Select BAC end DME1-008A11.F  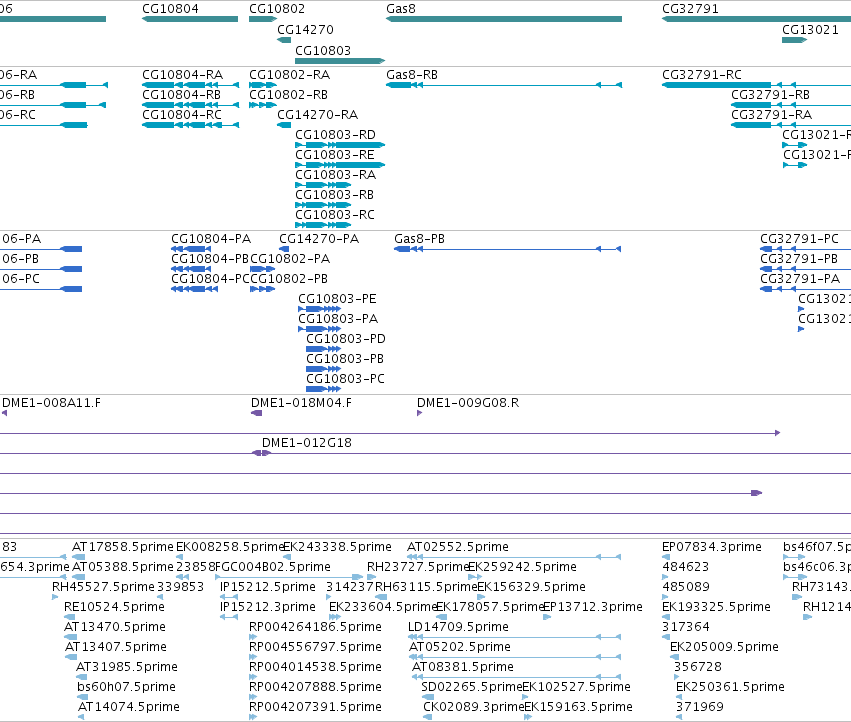tap(52, 403)
